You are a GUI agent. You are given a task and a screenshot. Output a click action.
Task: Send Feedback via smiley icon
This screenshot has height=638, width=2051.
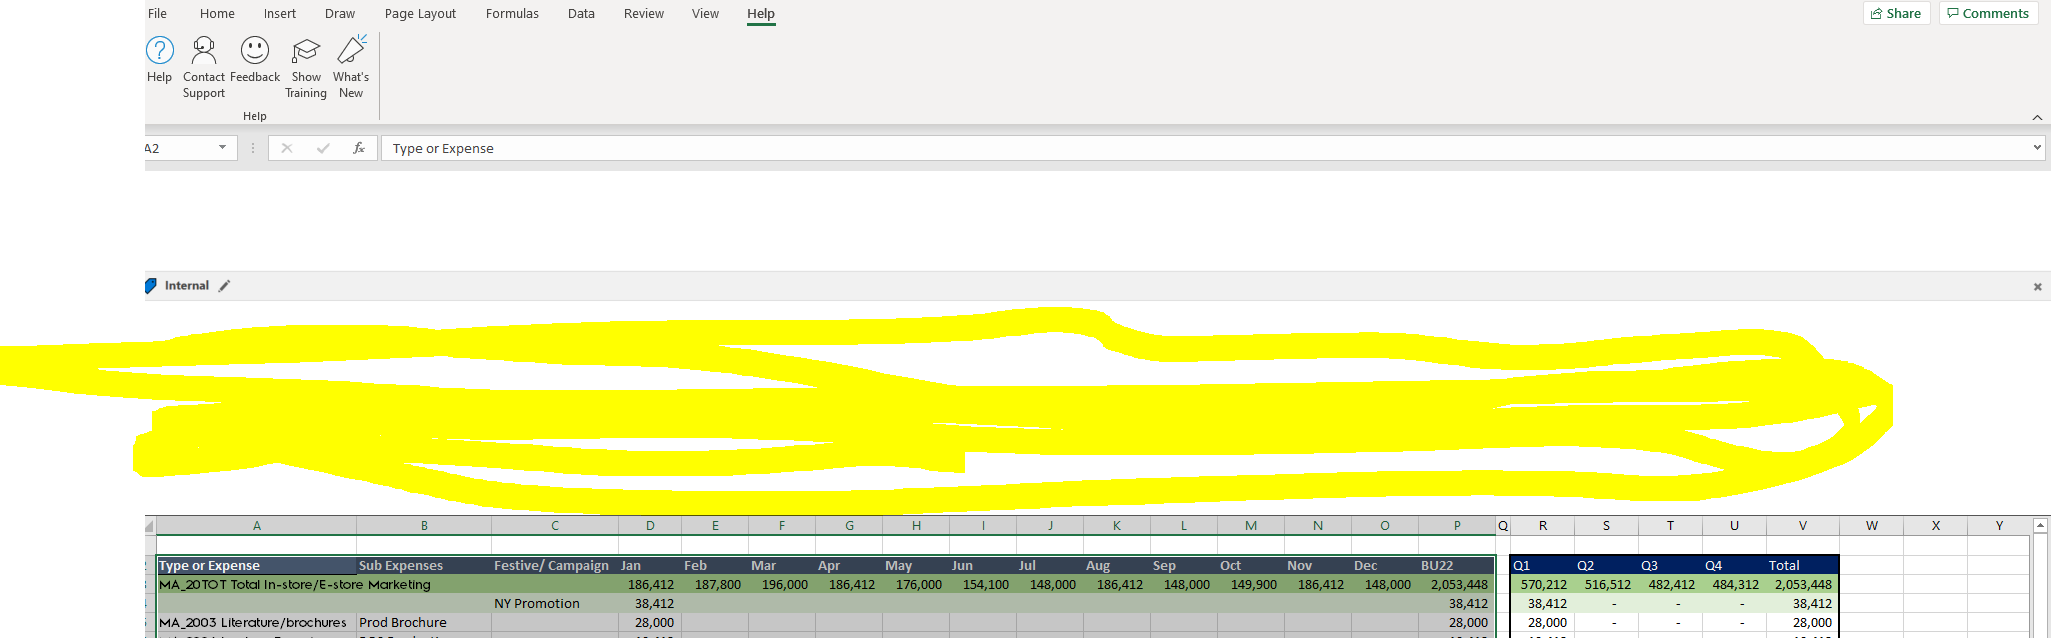point(255,60)
